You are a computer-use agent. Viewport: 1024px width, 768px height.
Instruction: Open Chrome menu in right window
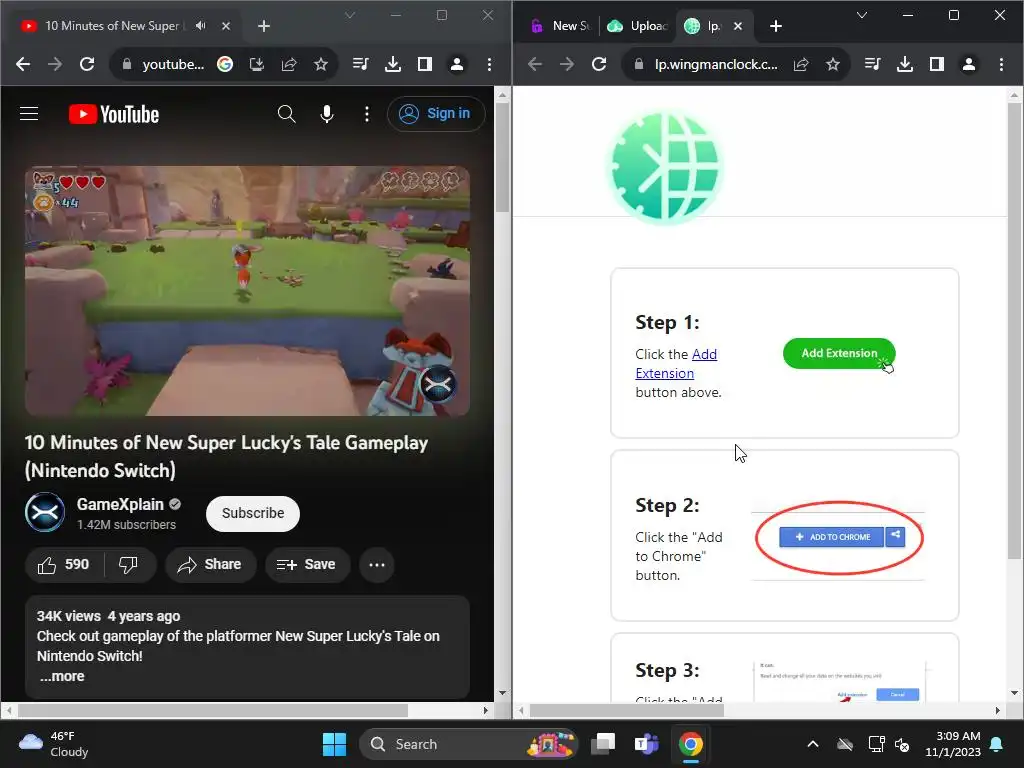point(1001,64)
